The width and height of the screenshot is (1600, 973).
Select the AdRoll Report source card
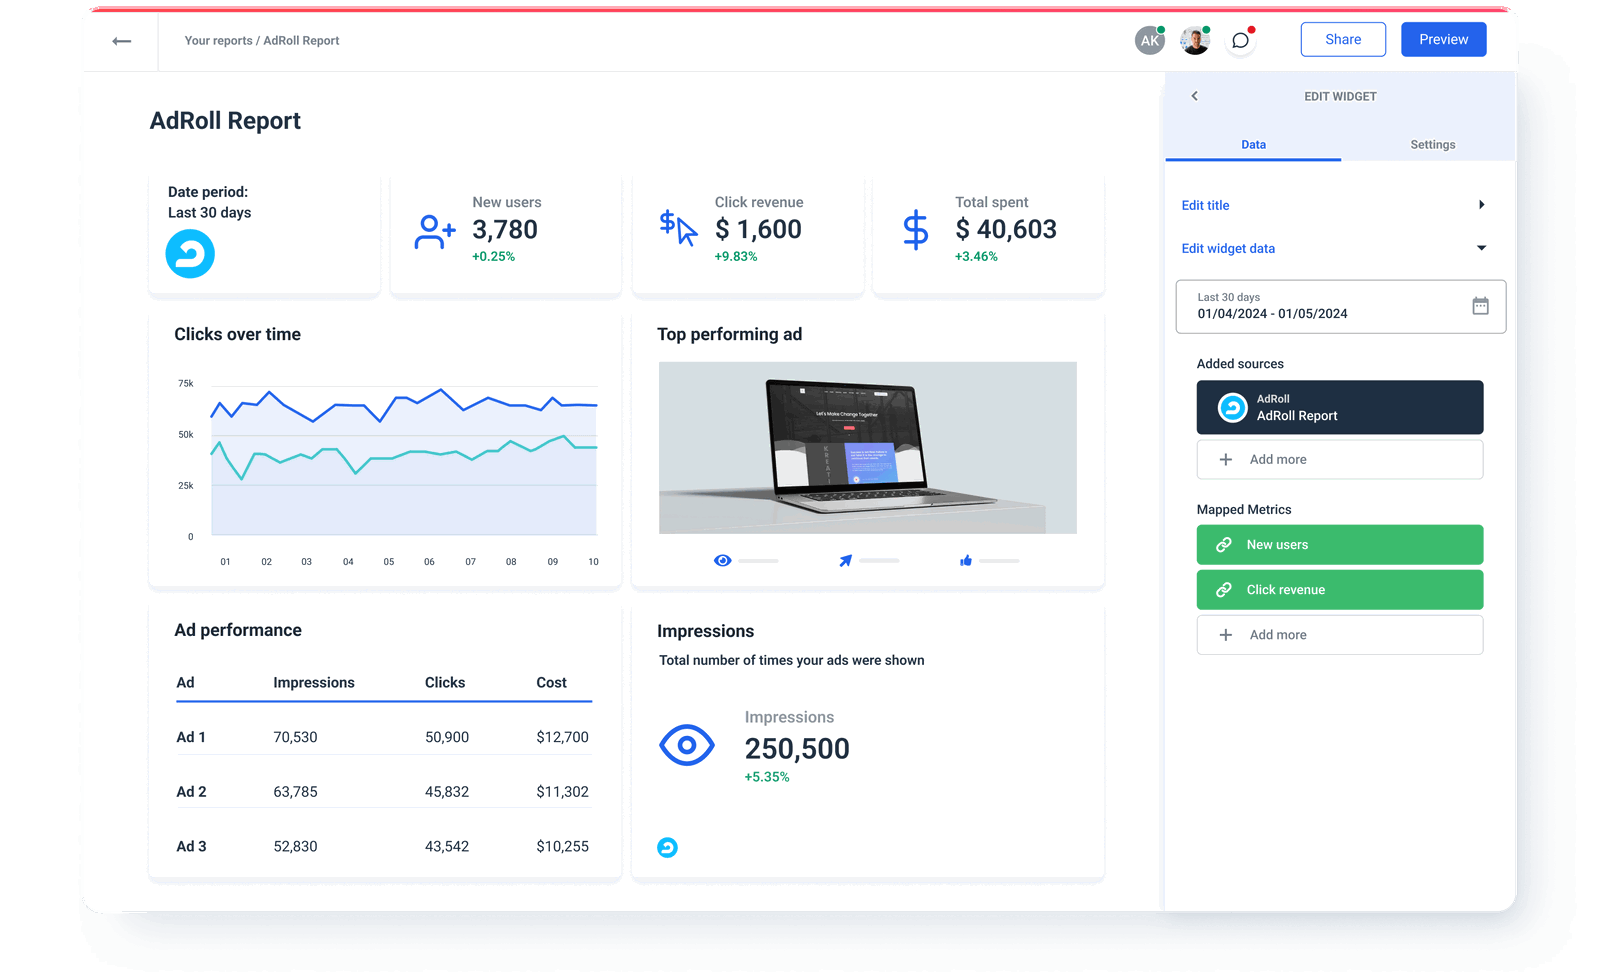[x=1339, y=407]
